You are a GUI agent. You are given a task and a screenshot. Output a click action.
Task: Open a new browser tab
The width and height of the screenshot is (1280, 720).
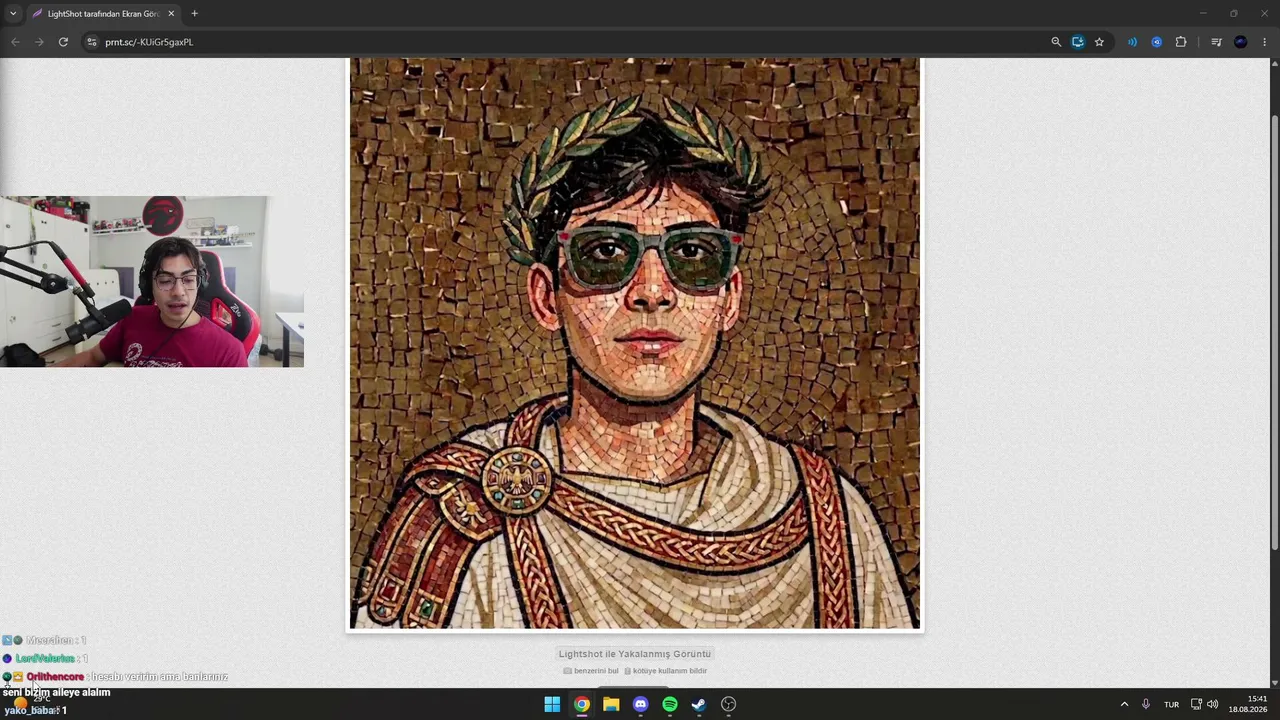(x=194, y=14)
